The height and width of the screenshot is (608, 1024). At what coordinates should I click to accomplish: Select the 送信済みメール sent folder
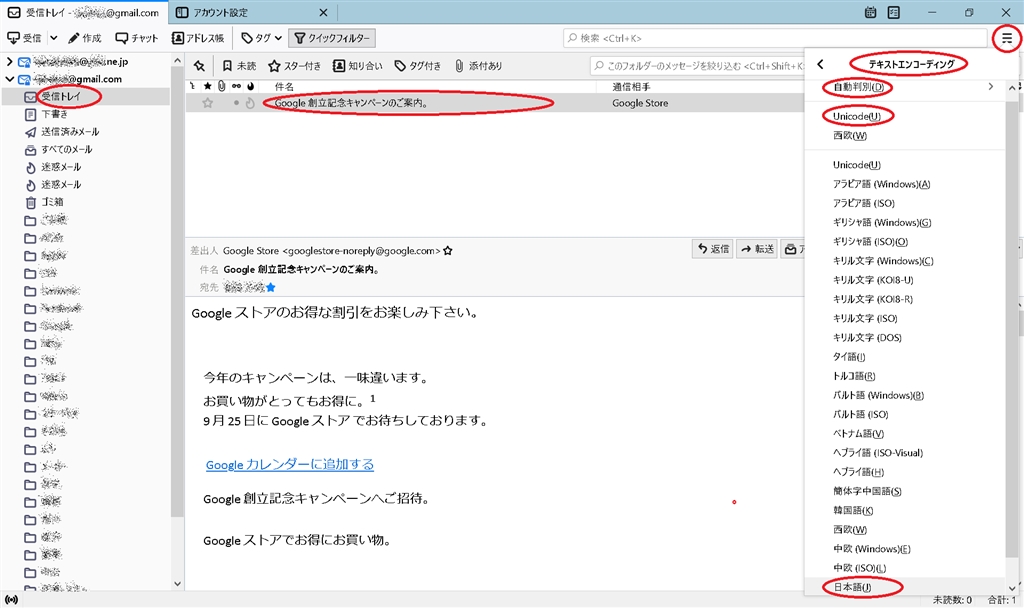point(70,132)
